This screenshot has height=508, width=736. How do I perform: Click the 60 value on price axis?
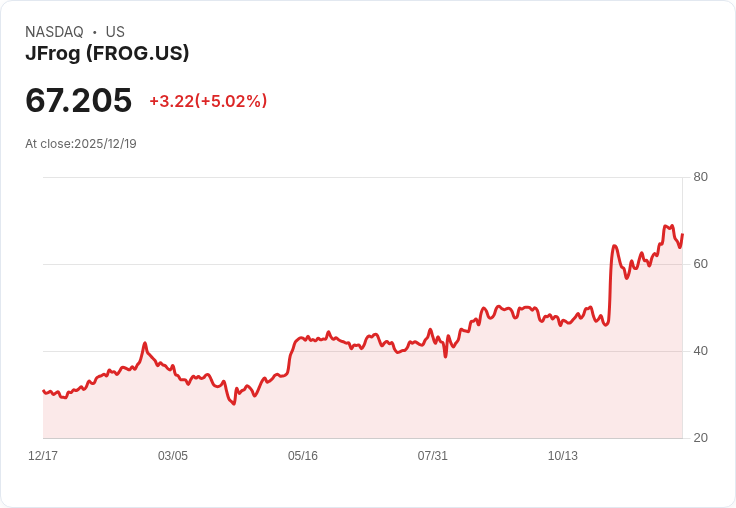point(700,264)
